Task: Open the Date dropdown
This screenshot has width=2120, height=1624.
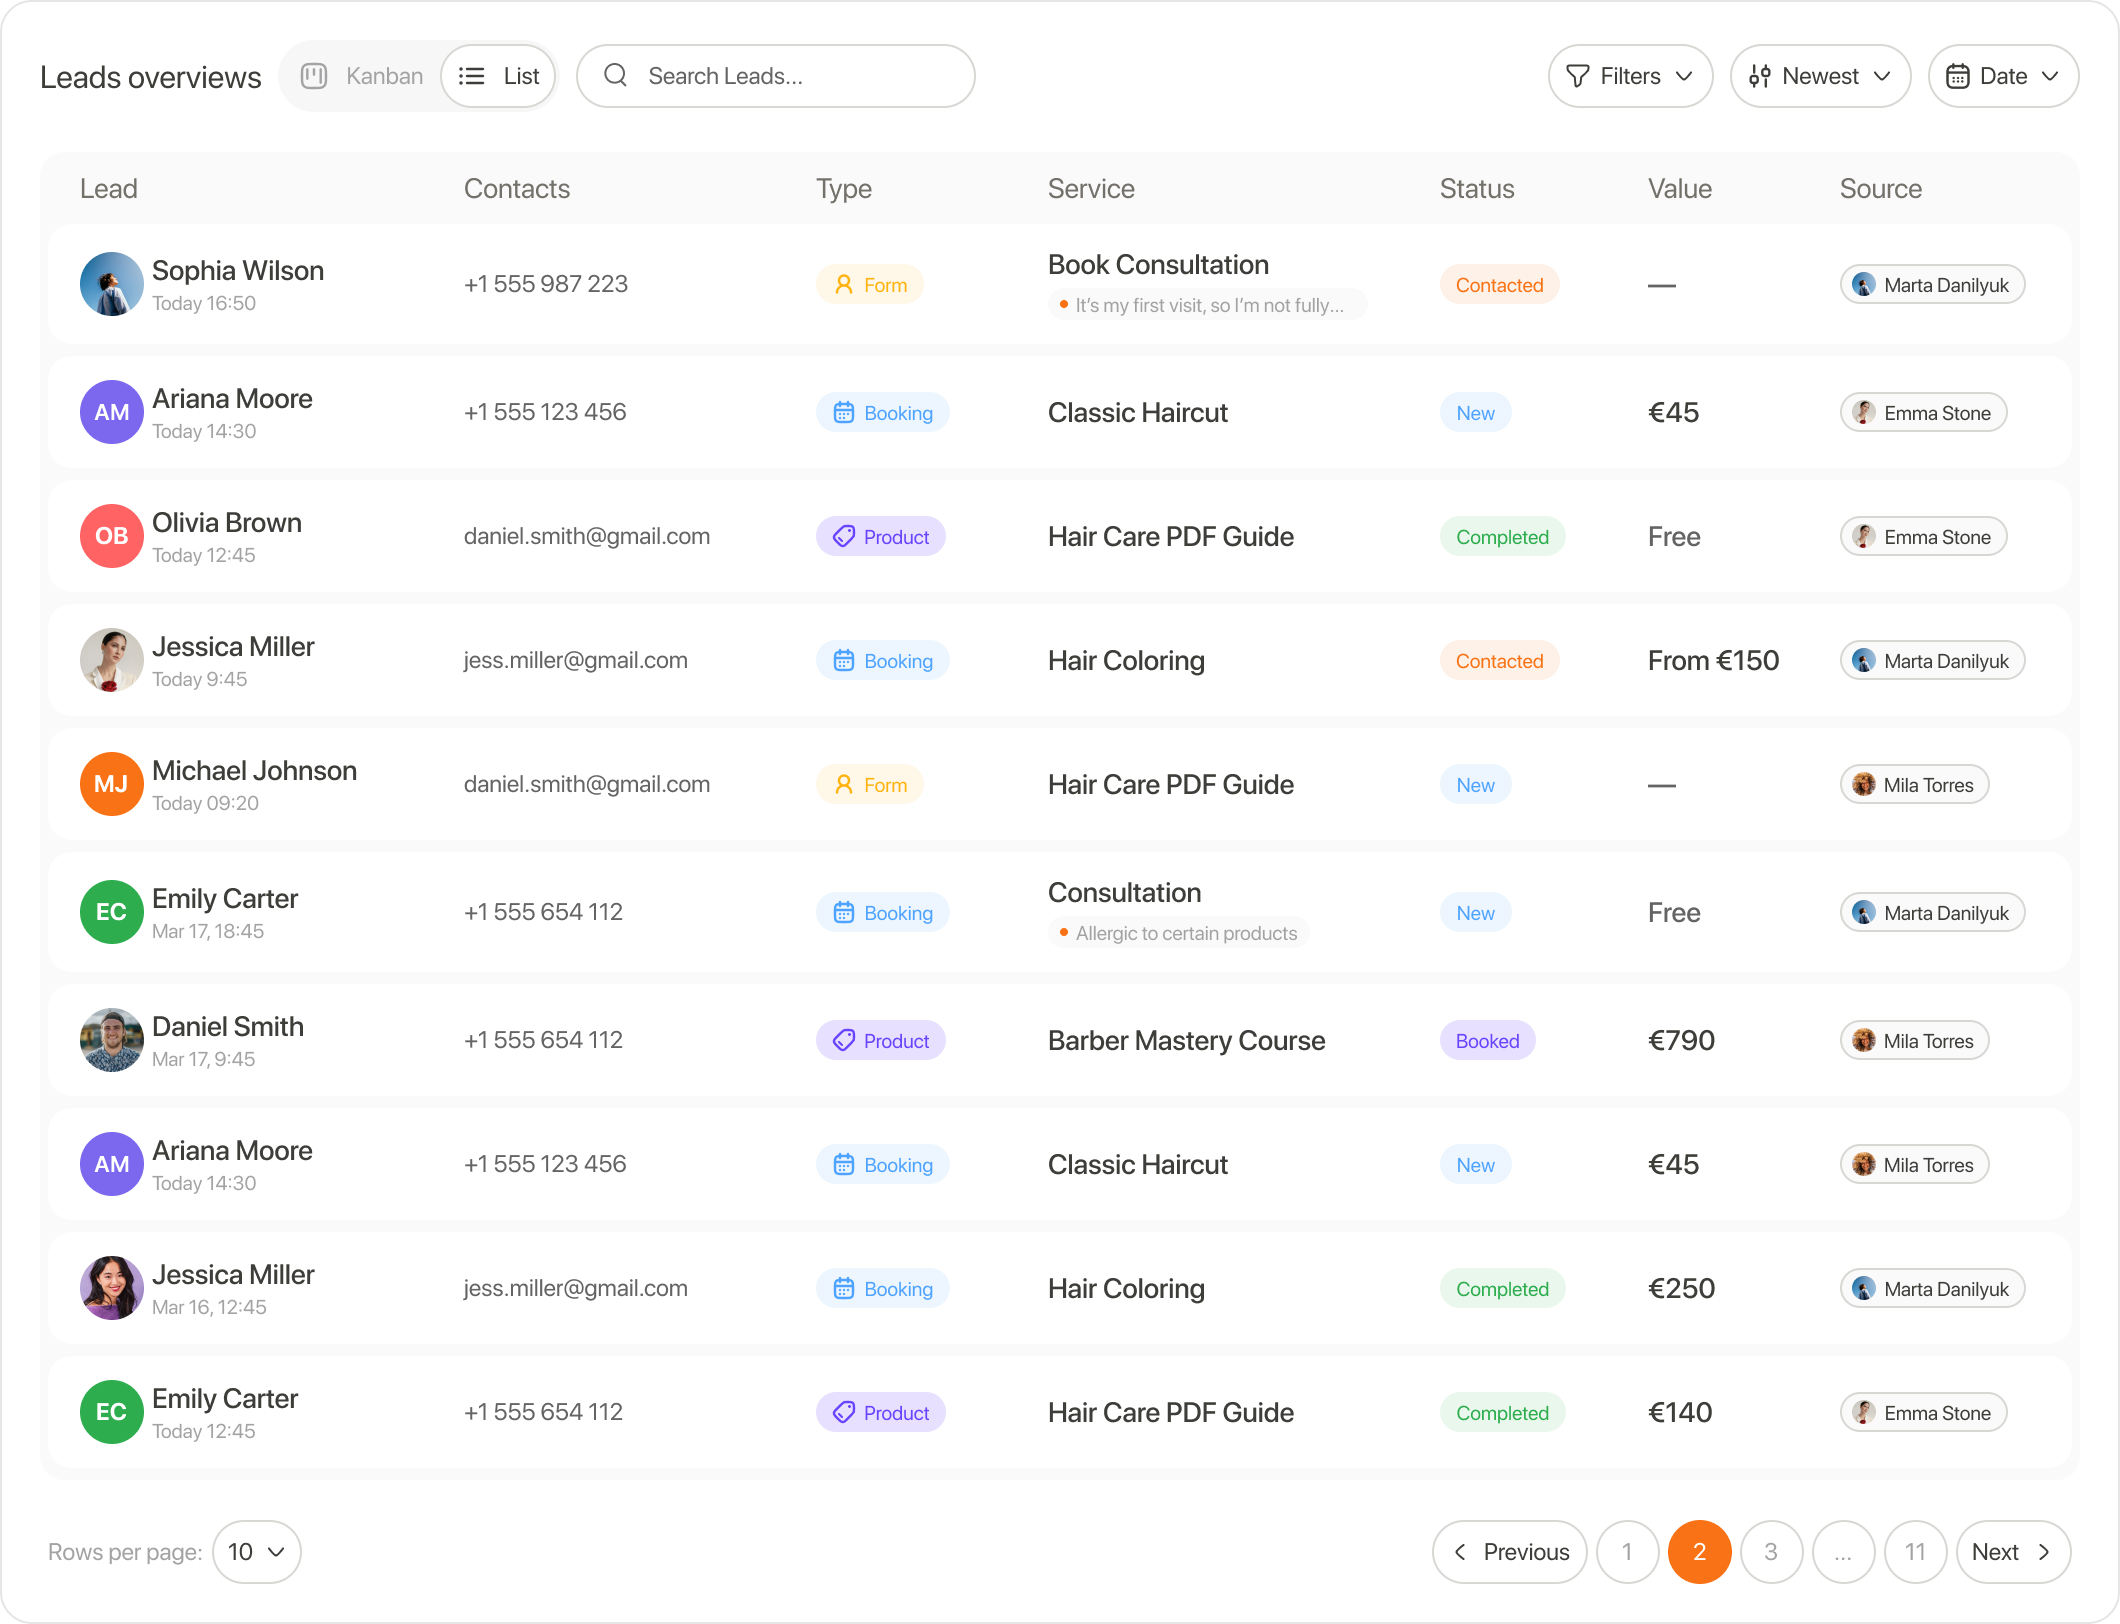Action: (x=2003, y=76)
